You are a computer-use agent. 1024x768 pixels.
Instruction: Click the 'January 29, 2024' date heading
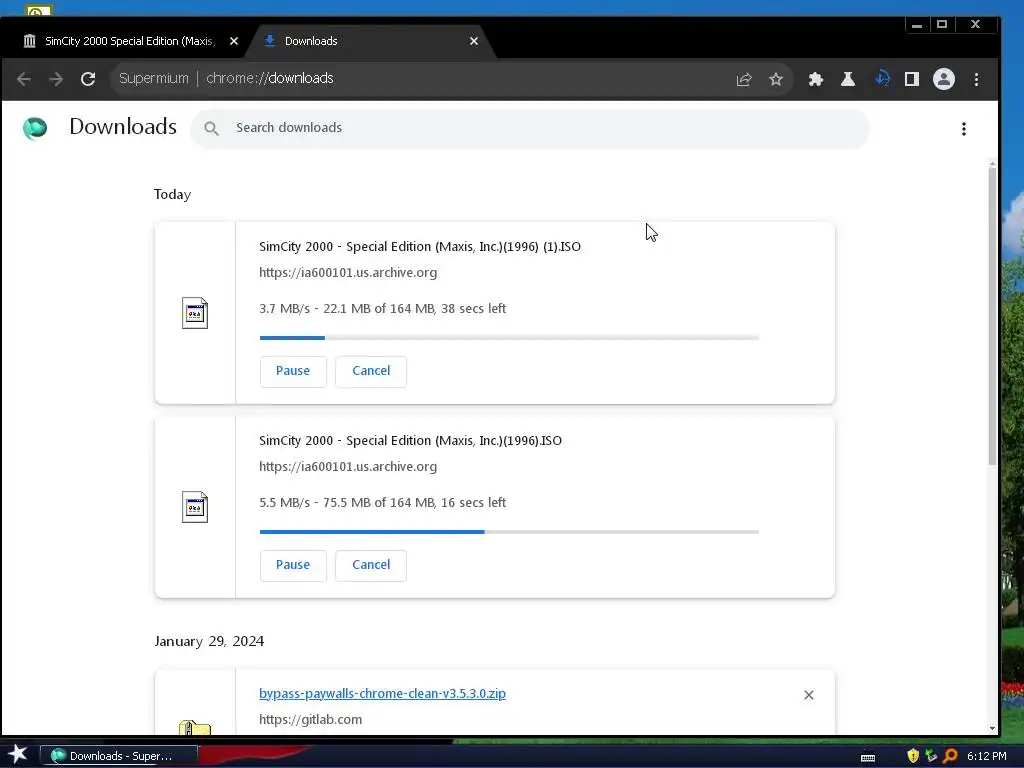(x=209, y=641)
